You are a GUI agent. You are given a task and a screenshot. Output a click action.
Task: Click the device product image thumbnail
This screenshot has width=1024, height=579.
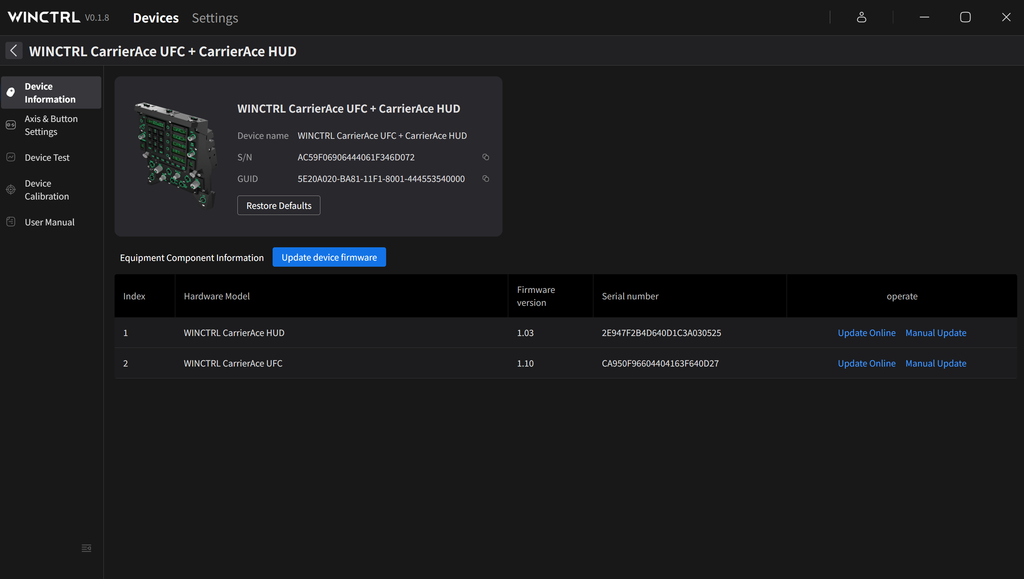(x=176, y=155)
